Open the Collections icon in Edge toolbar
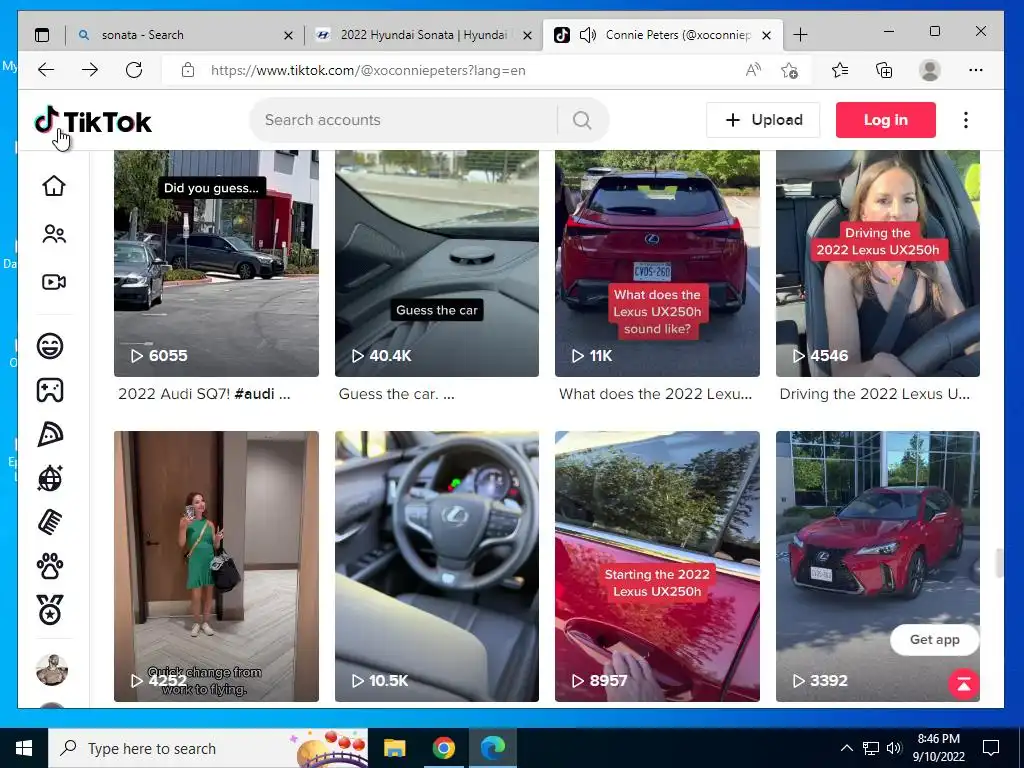 point(884,70)
